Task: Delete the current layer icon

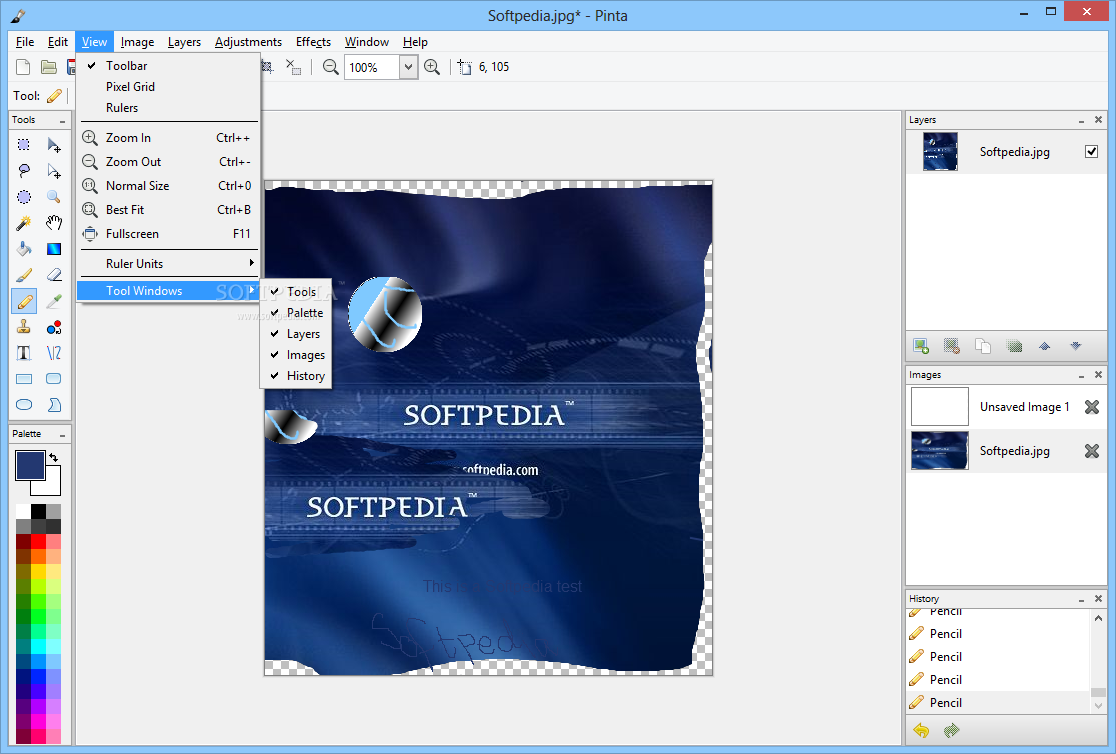Action: (952, 346)
